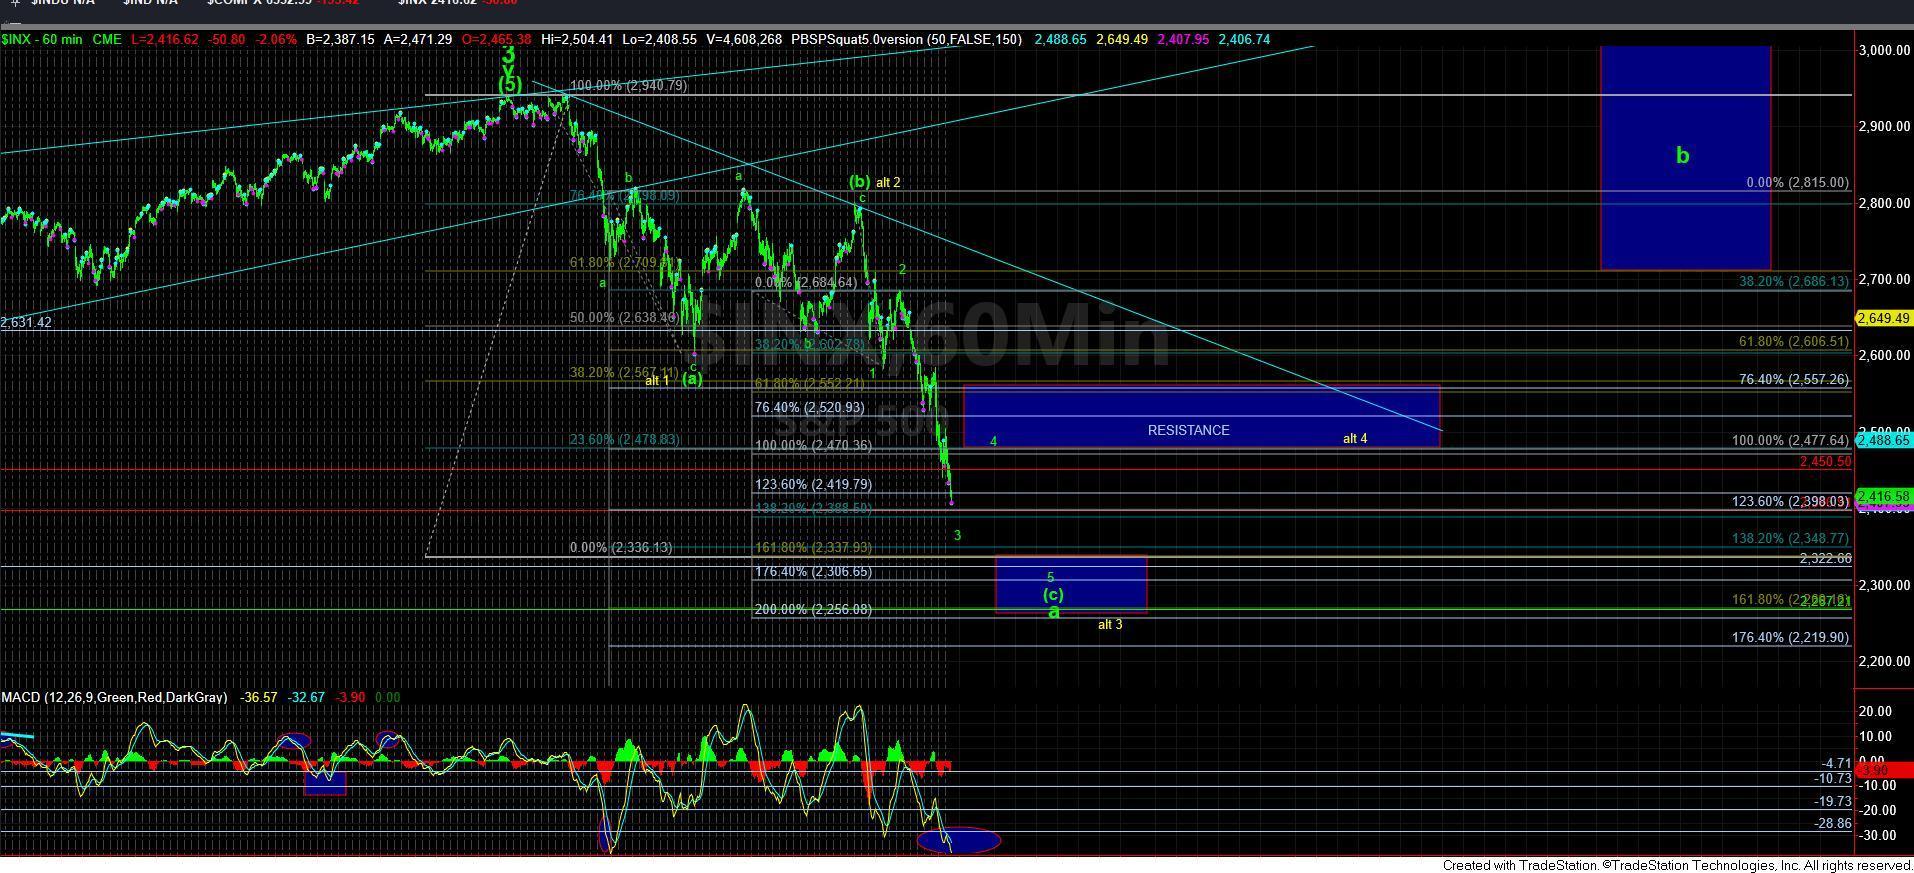
Task: Open the PBSPSquat5.0version indicator label
Action: tap(907, 40)
